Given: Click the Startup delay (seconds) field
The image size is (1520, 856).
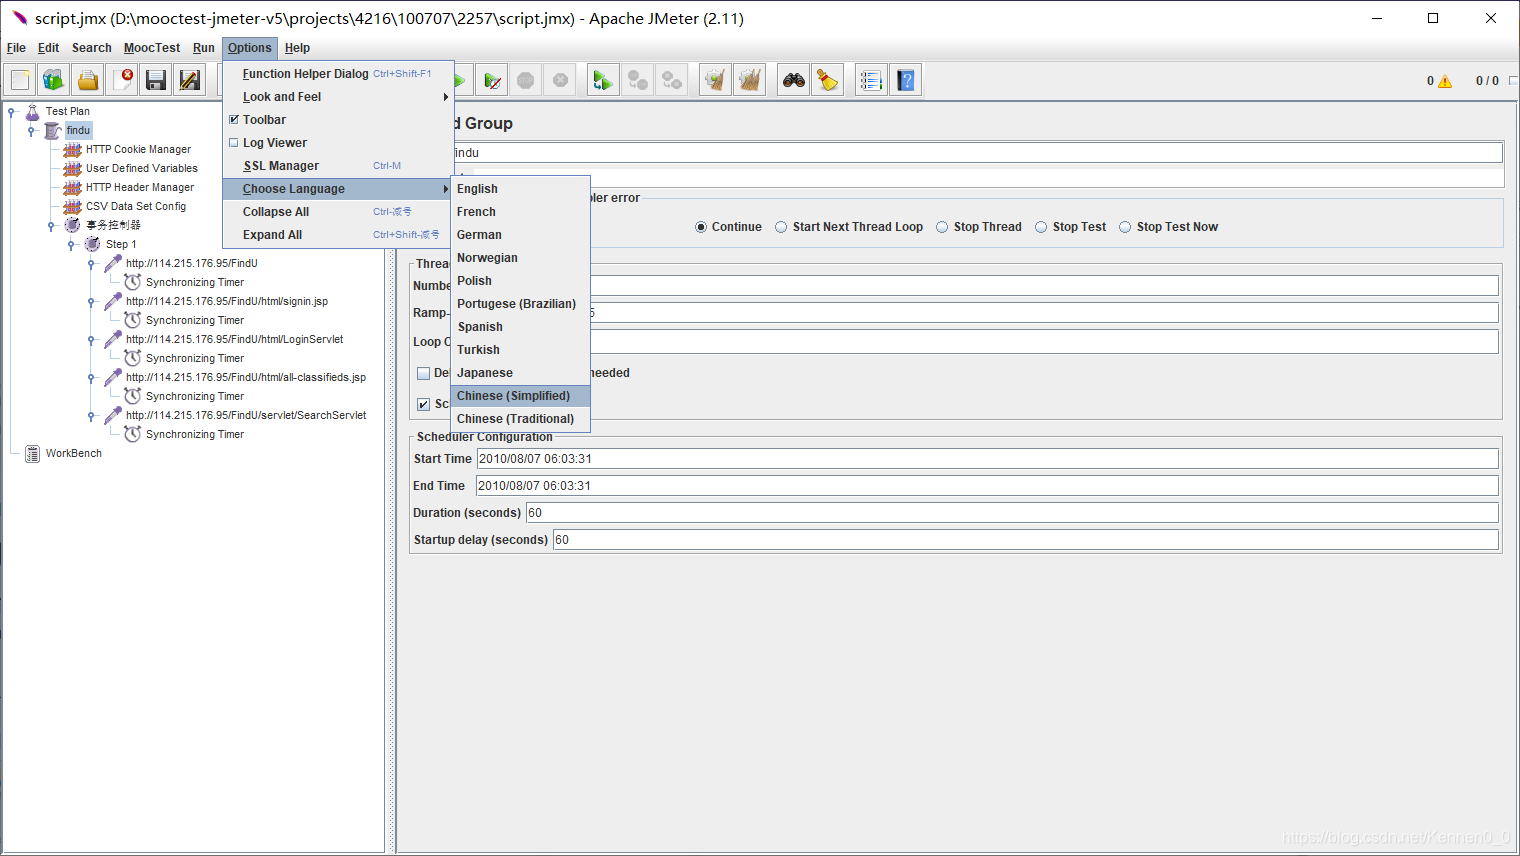Looking at the screenshot, I should 1026,540.
